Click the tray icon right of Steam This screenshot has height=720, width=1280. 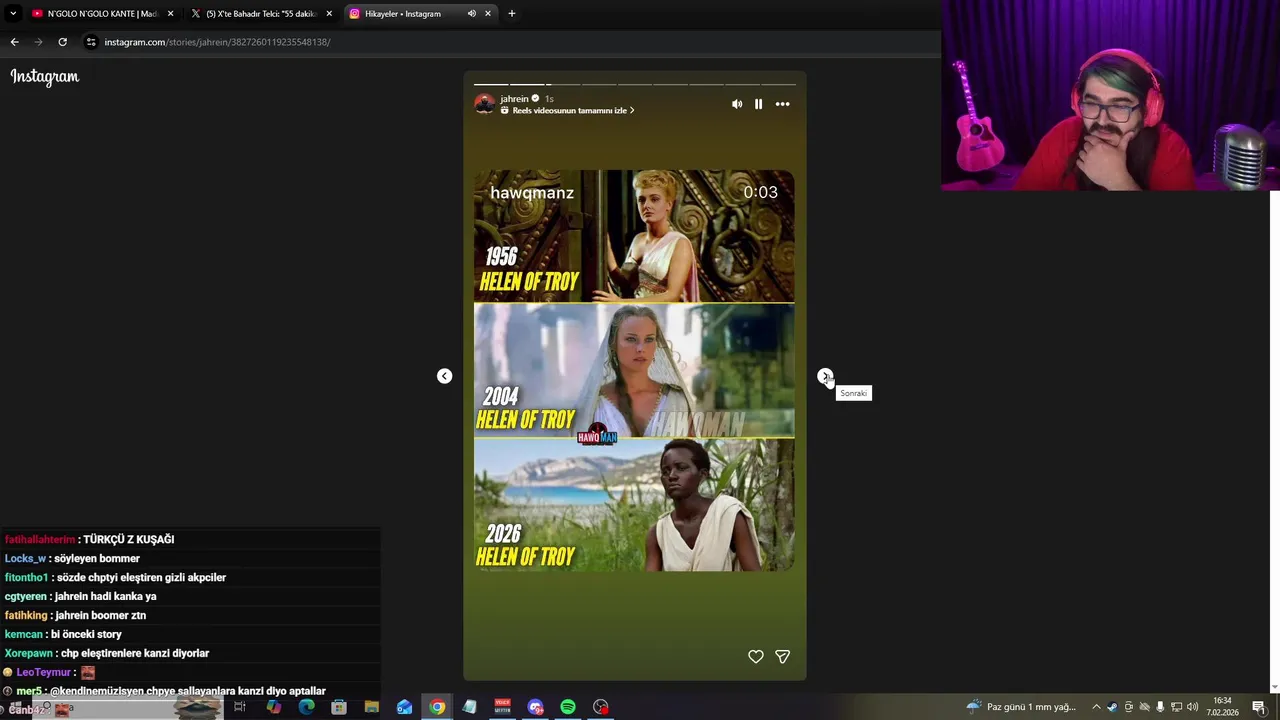click(1128, 707)
